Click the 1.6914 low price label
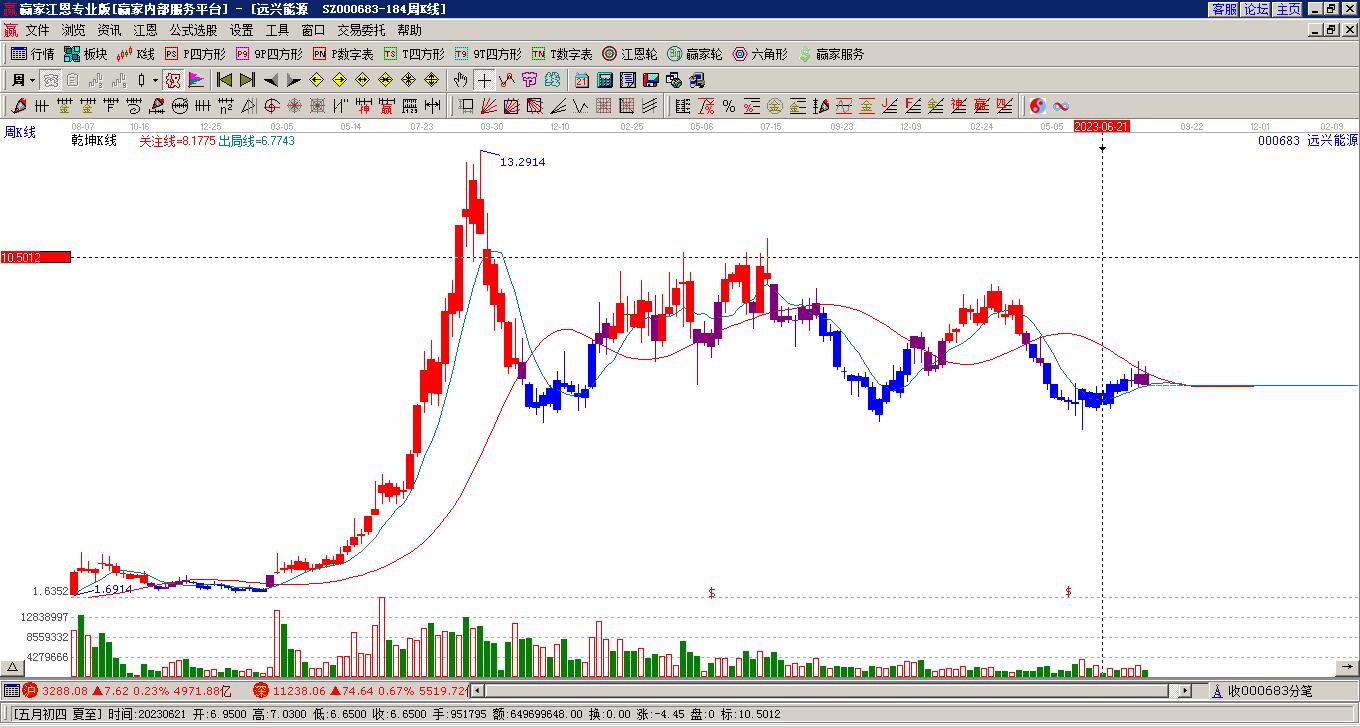Viewport: 1360px width, 728px height. [x=113, y=590]
